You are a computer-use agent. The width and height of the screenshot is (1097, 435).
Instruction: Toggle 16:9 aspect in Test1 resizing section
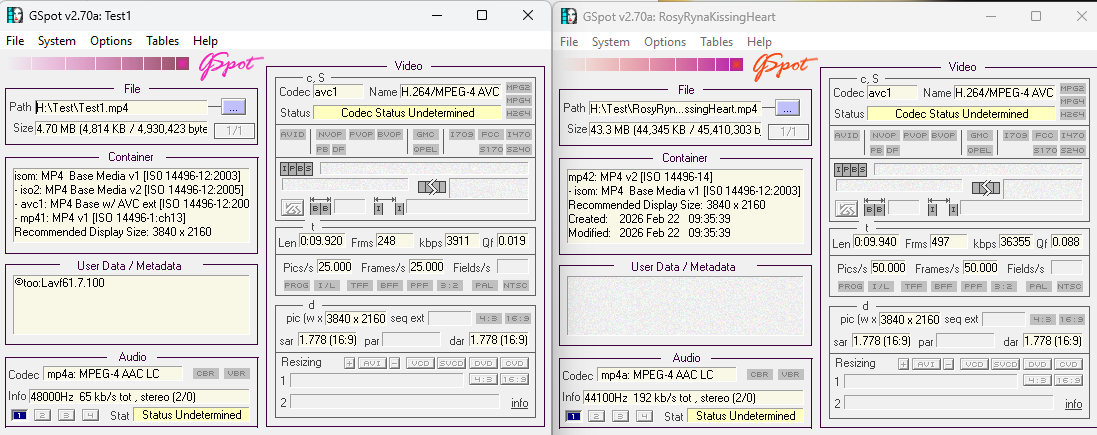(x=513, y=380)
